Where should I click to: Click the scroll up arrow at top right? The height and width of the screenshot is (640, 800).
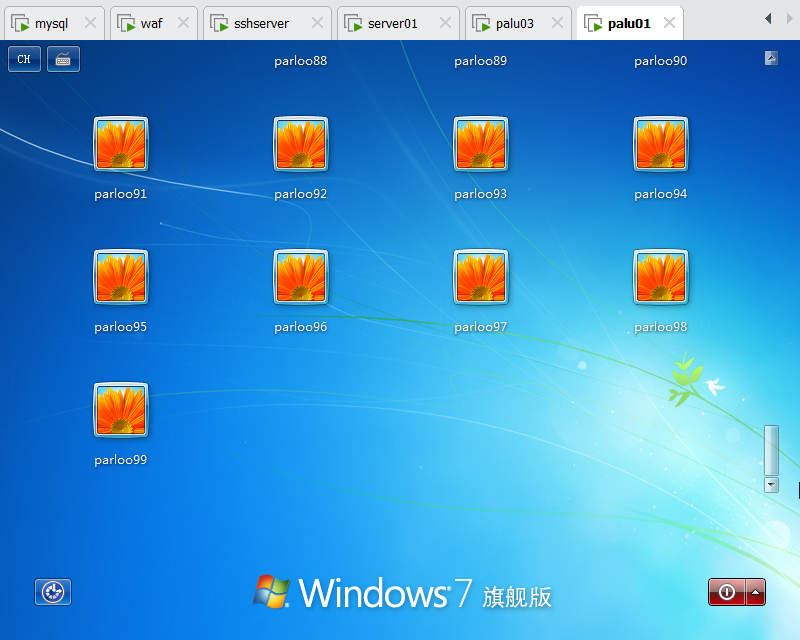click(771, 58)
